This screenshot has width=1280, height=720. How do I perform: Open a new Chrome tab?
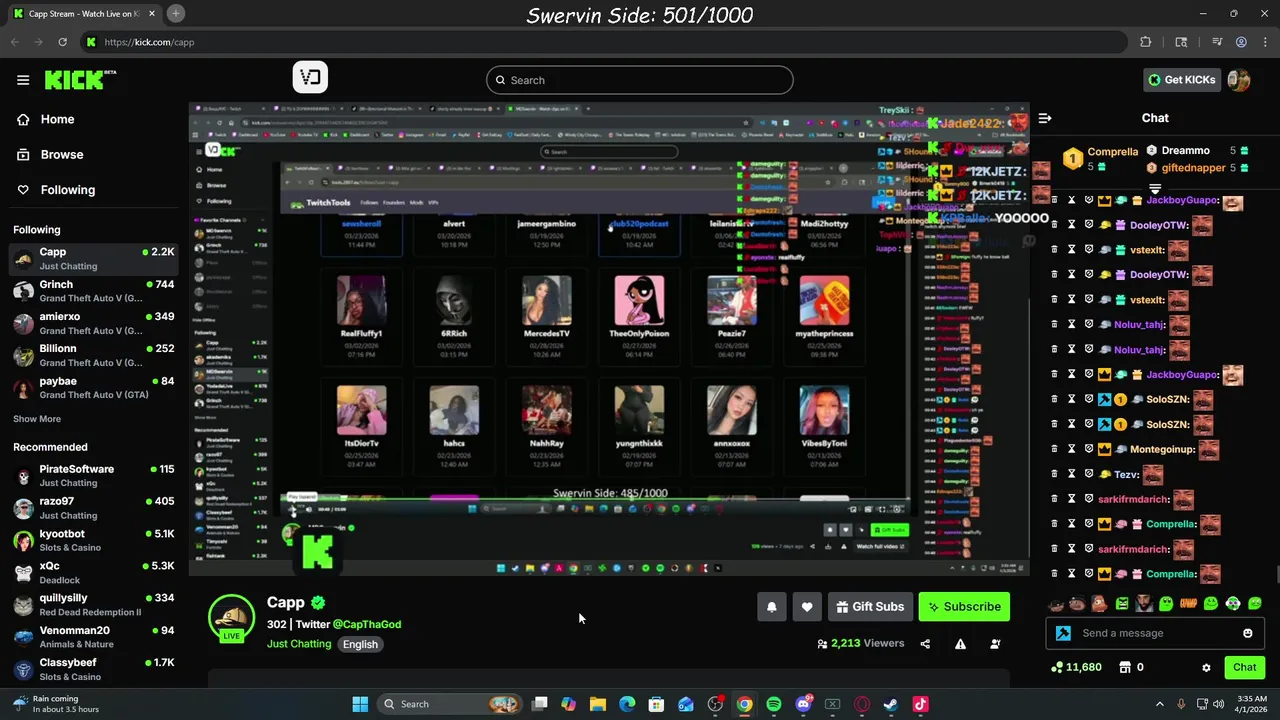[x=176, y=13]
